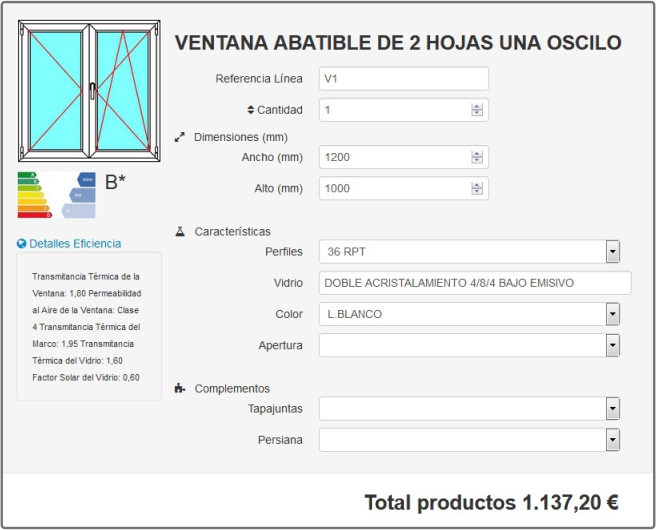
Task: Click the Referencia Línea text field
Action: [x=403, y=79]
